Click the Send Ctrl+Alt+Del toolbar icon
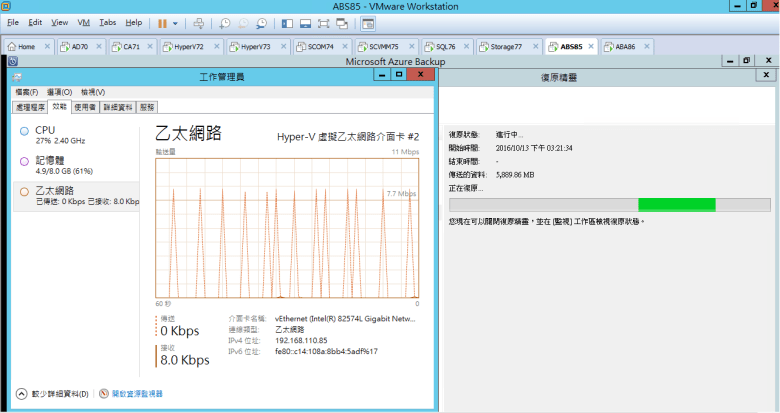 [x=198, y=22]
